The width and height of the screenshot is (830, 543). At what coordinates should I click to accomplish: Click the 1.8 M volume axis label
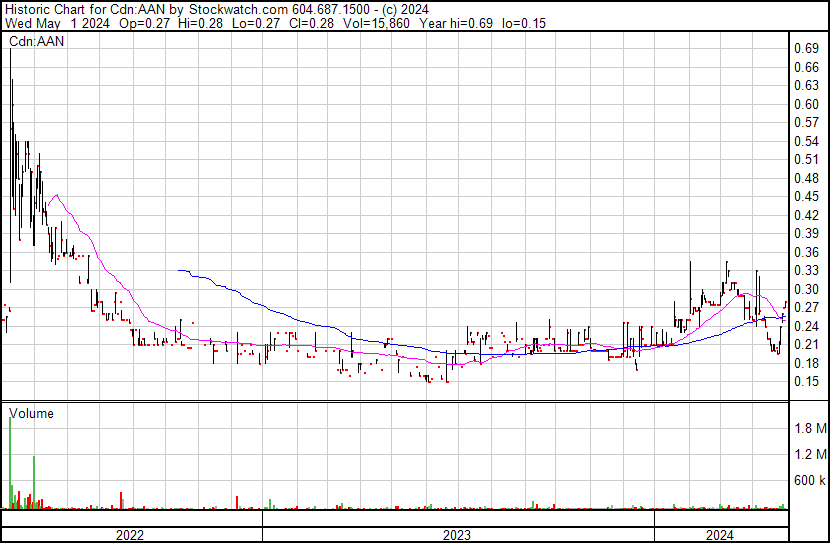pos(809,429)
